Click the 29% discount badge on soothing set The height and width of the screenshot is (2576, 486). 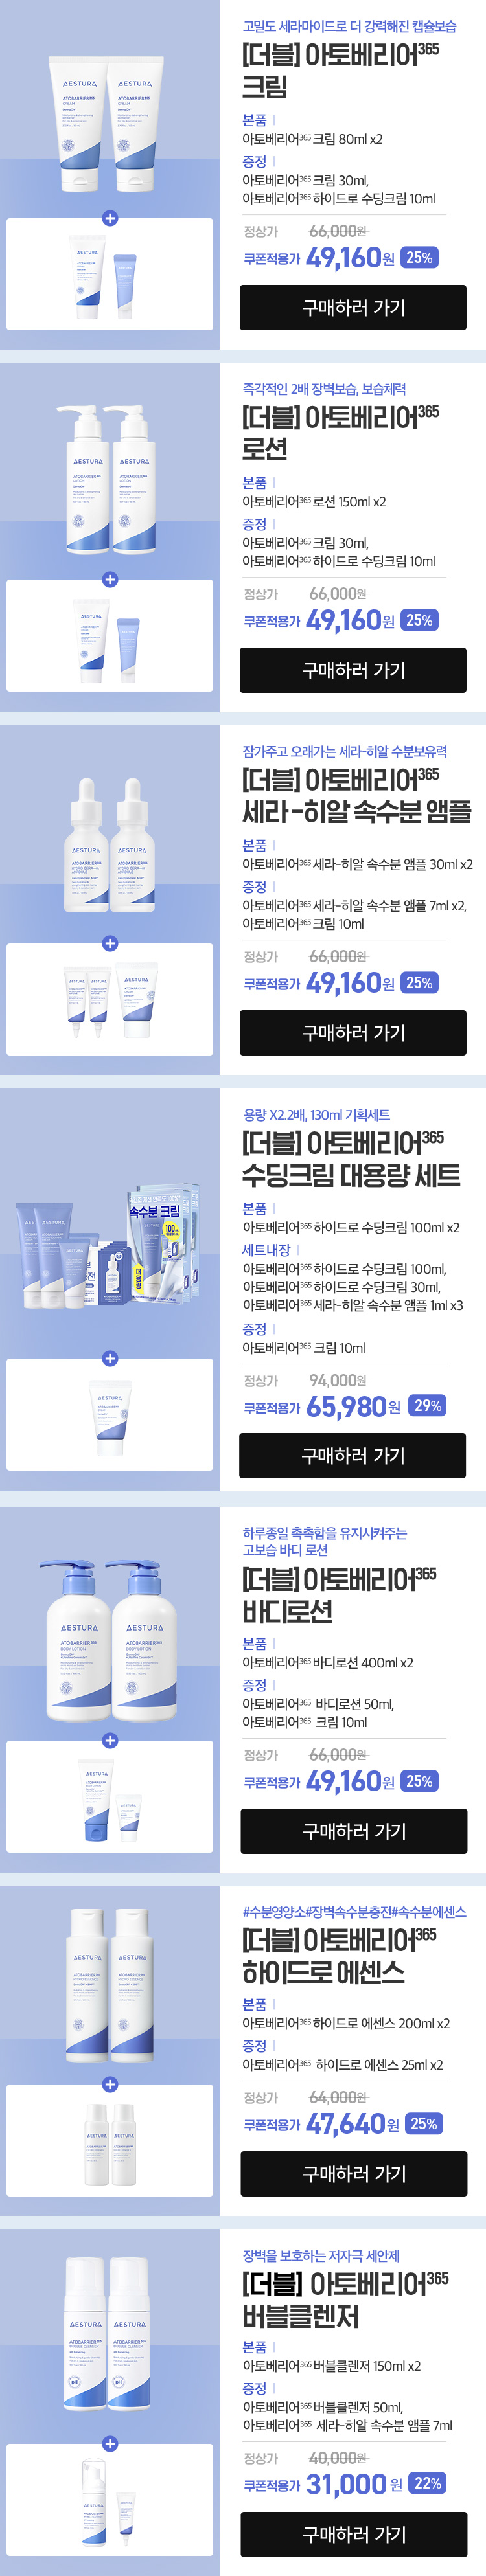[x=428, y=1406]
